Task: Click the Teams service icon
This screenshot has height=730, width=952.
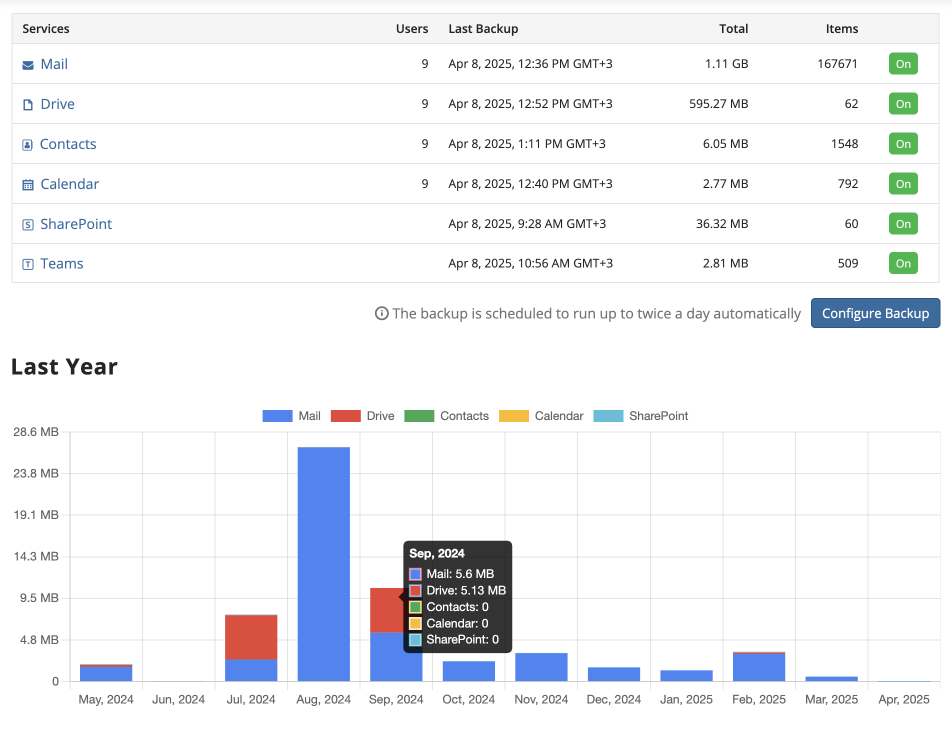Action: tap(27, 263)
